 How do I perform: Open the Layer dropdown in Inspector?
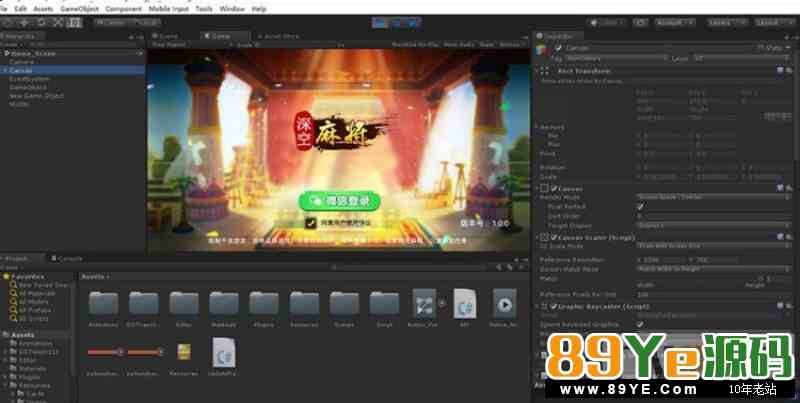[x=742, y=58]
